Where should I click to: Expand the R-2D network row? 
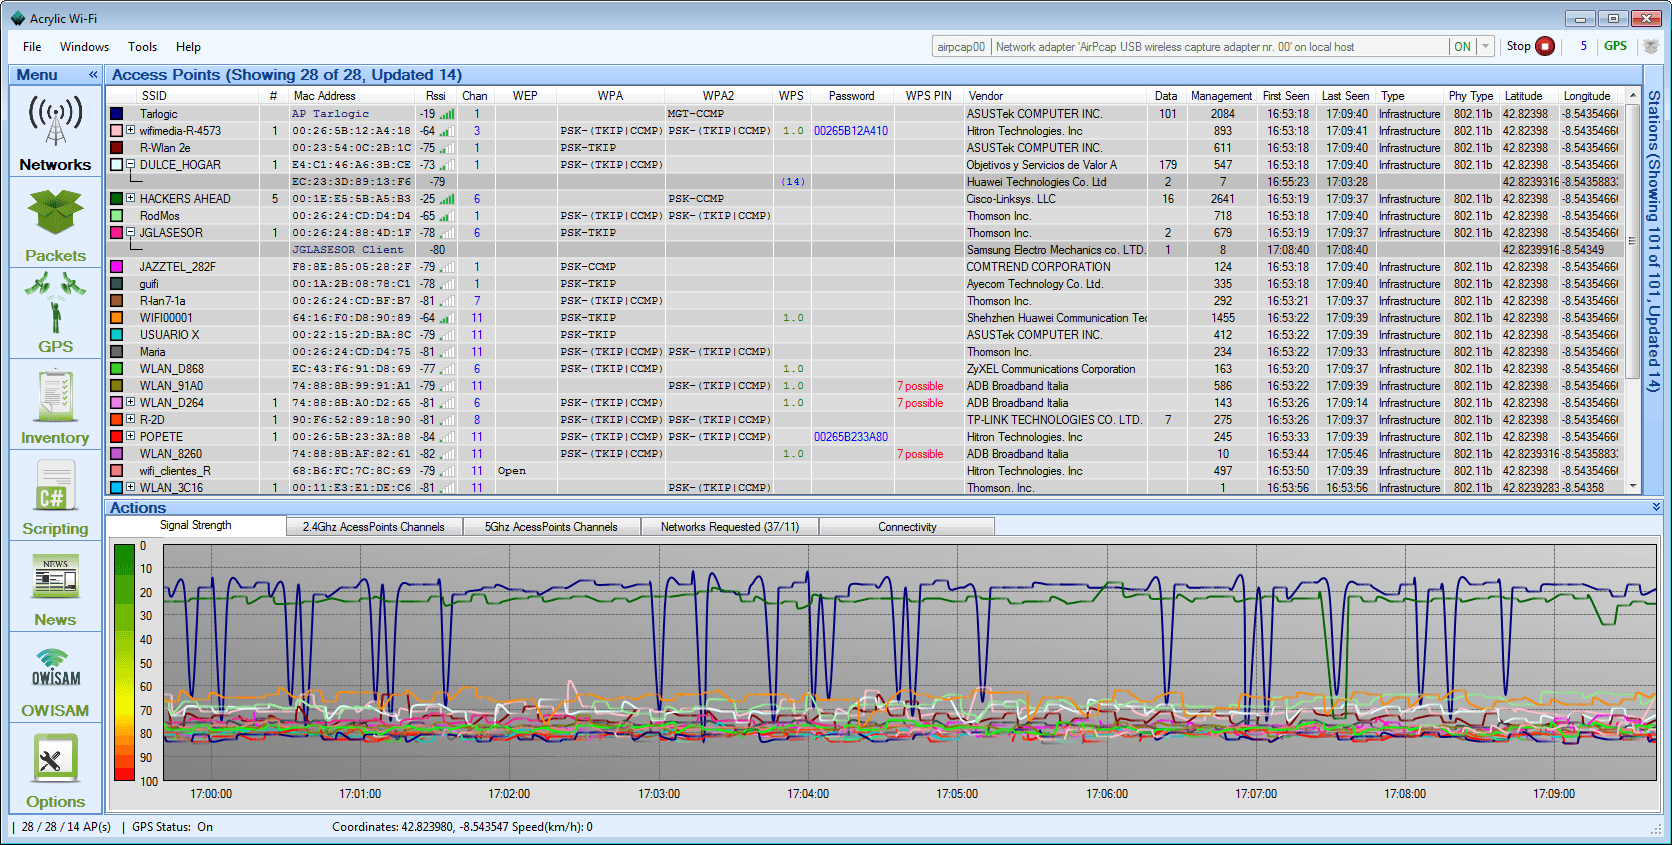pos(130,419)
